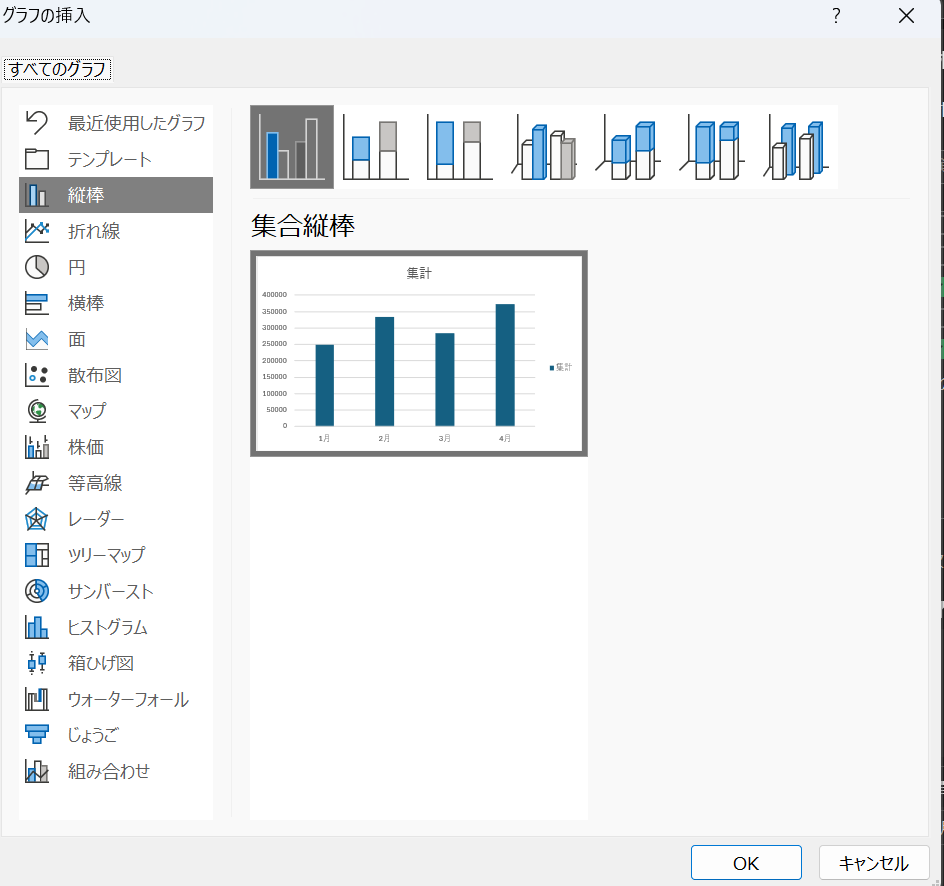Screen dimensions: 944x886
Task: Select the ツリーマップ treemap category
Action: coord(105,555)
